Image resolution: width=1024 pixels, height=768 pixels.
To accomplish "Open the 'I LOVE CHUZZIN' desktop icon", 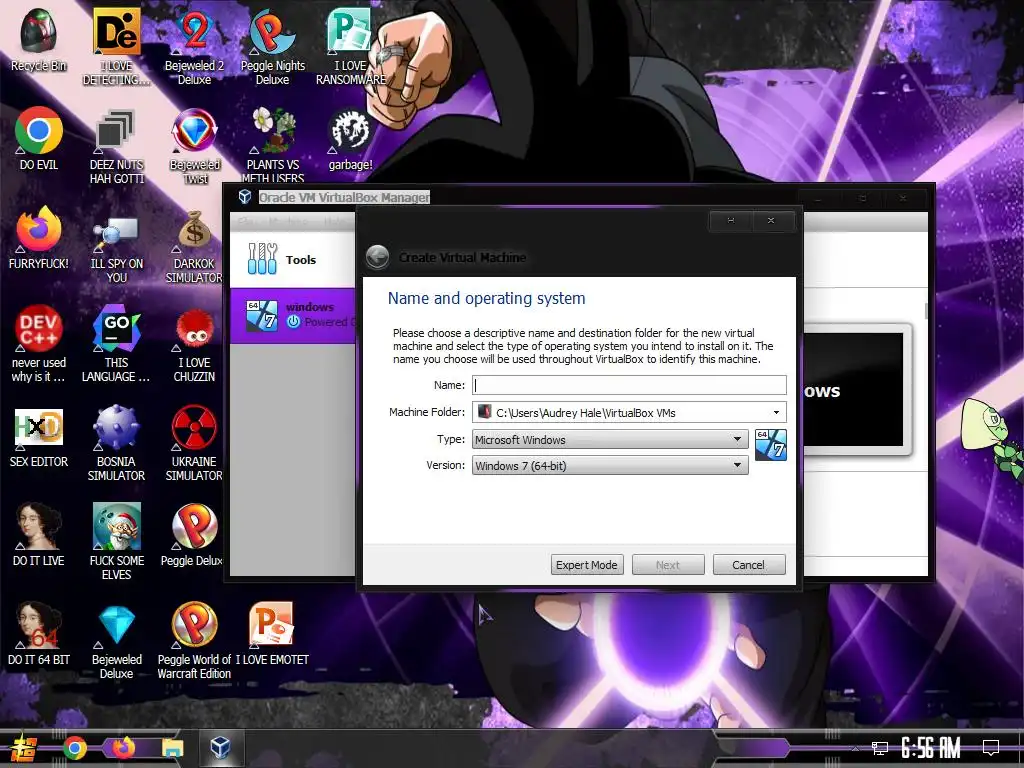I will [x=194, y=344].
